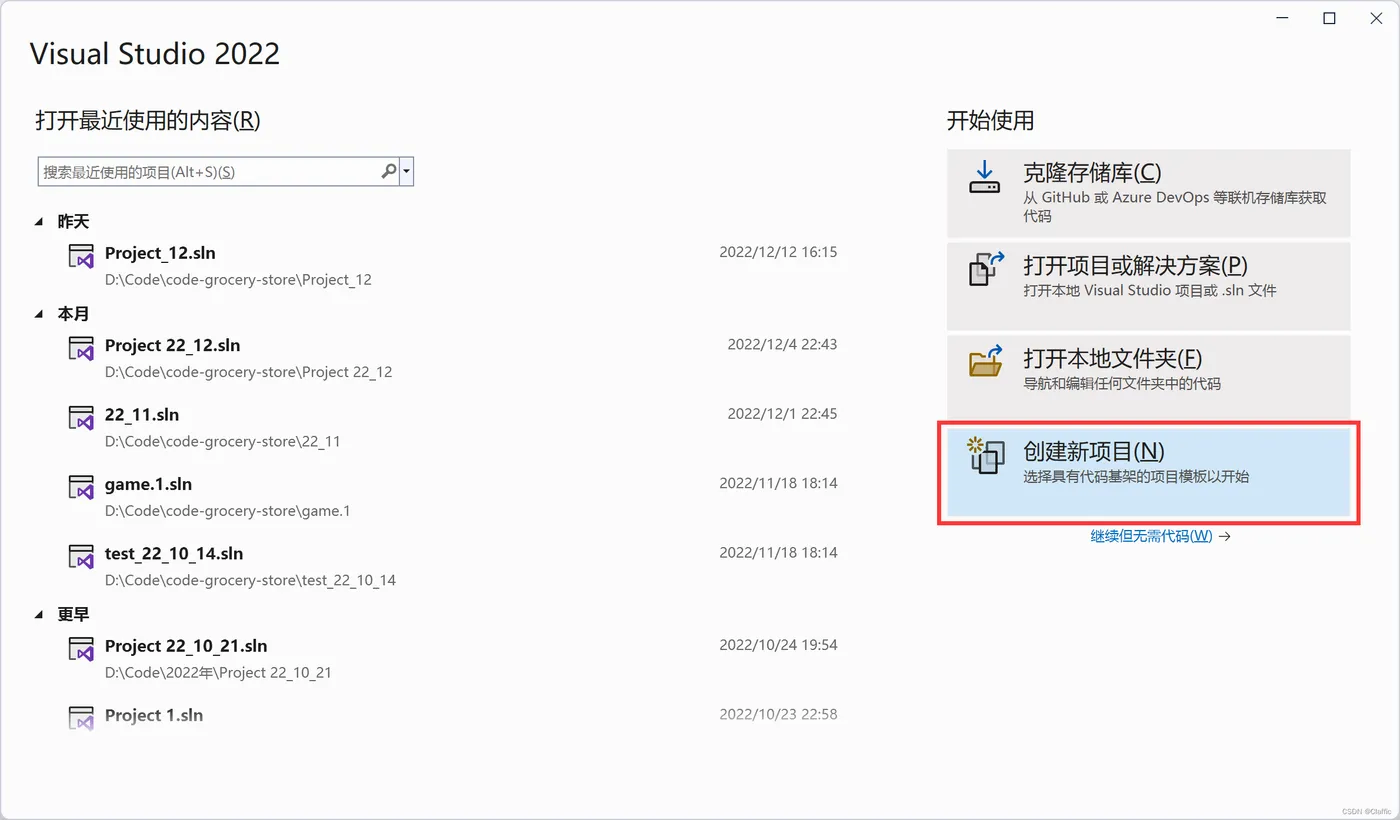Click the path D:\Code\code-grocery-store\game.1
Image resolution: width=1400 pixels, height=820 pixels.
[x=228, y=511]
